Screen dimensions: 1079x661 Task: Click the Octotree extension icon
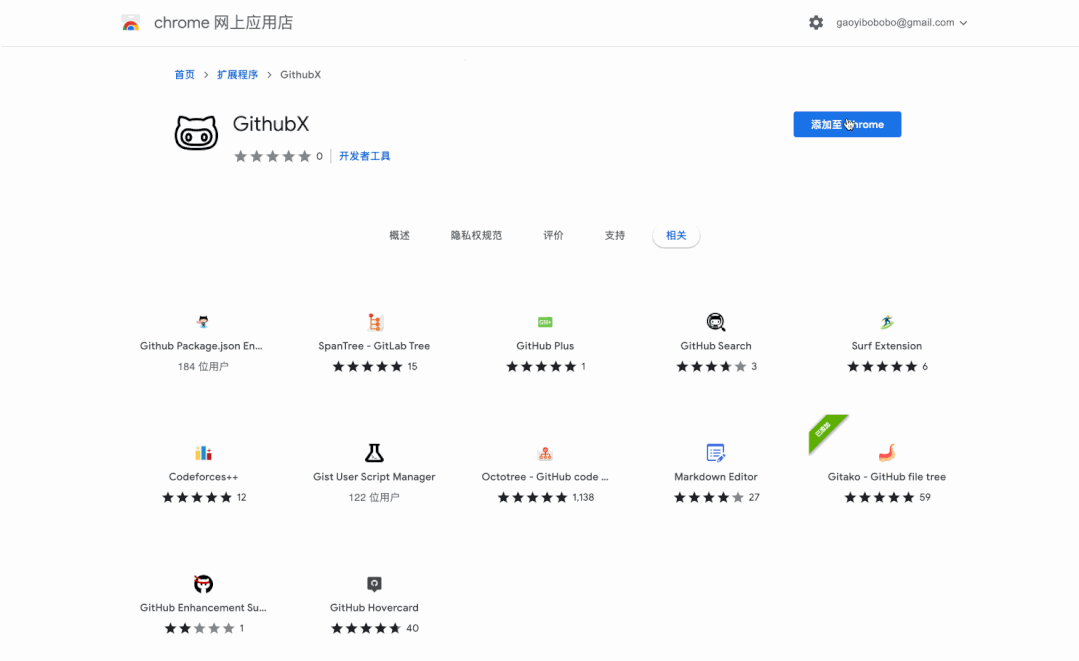click(x=545, y=453)
